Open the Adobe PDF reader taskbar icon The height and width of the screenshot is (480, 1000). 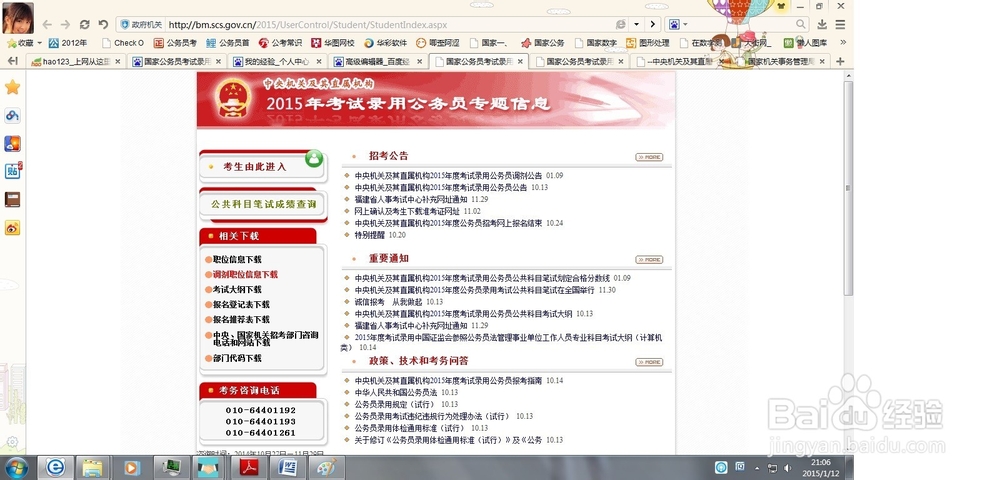pos(248,468)
